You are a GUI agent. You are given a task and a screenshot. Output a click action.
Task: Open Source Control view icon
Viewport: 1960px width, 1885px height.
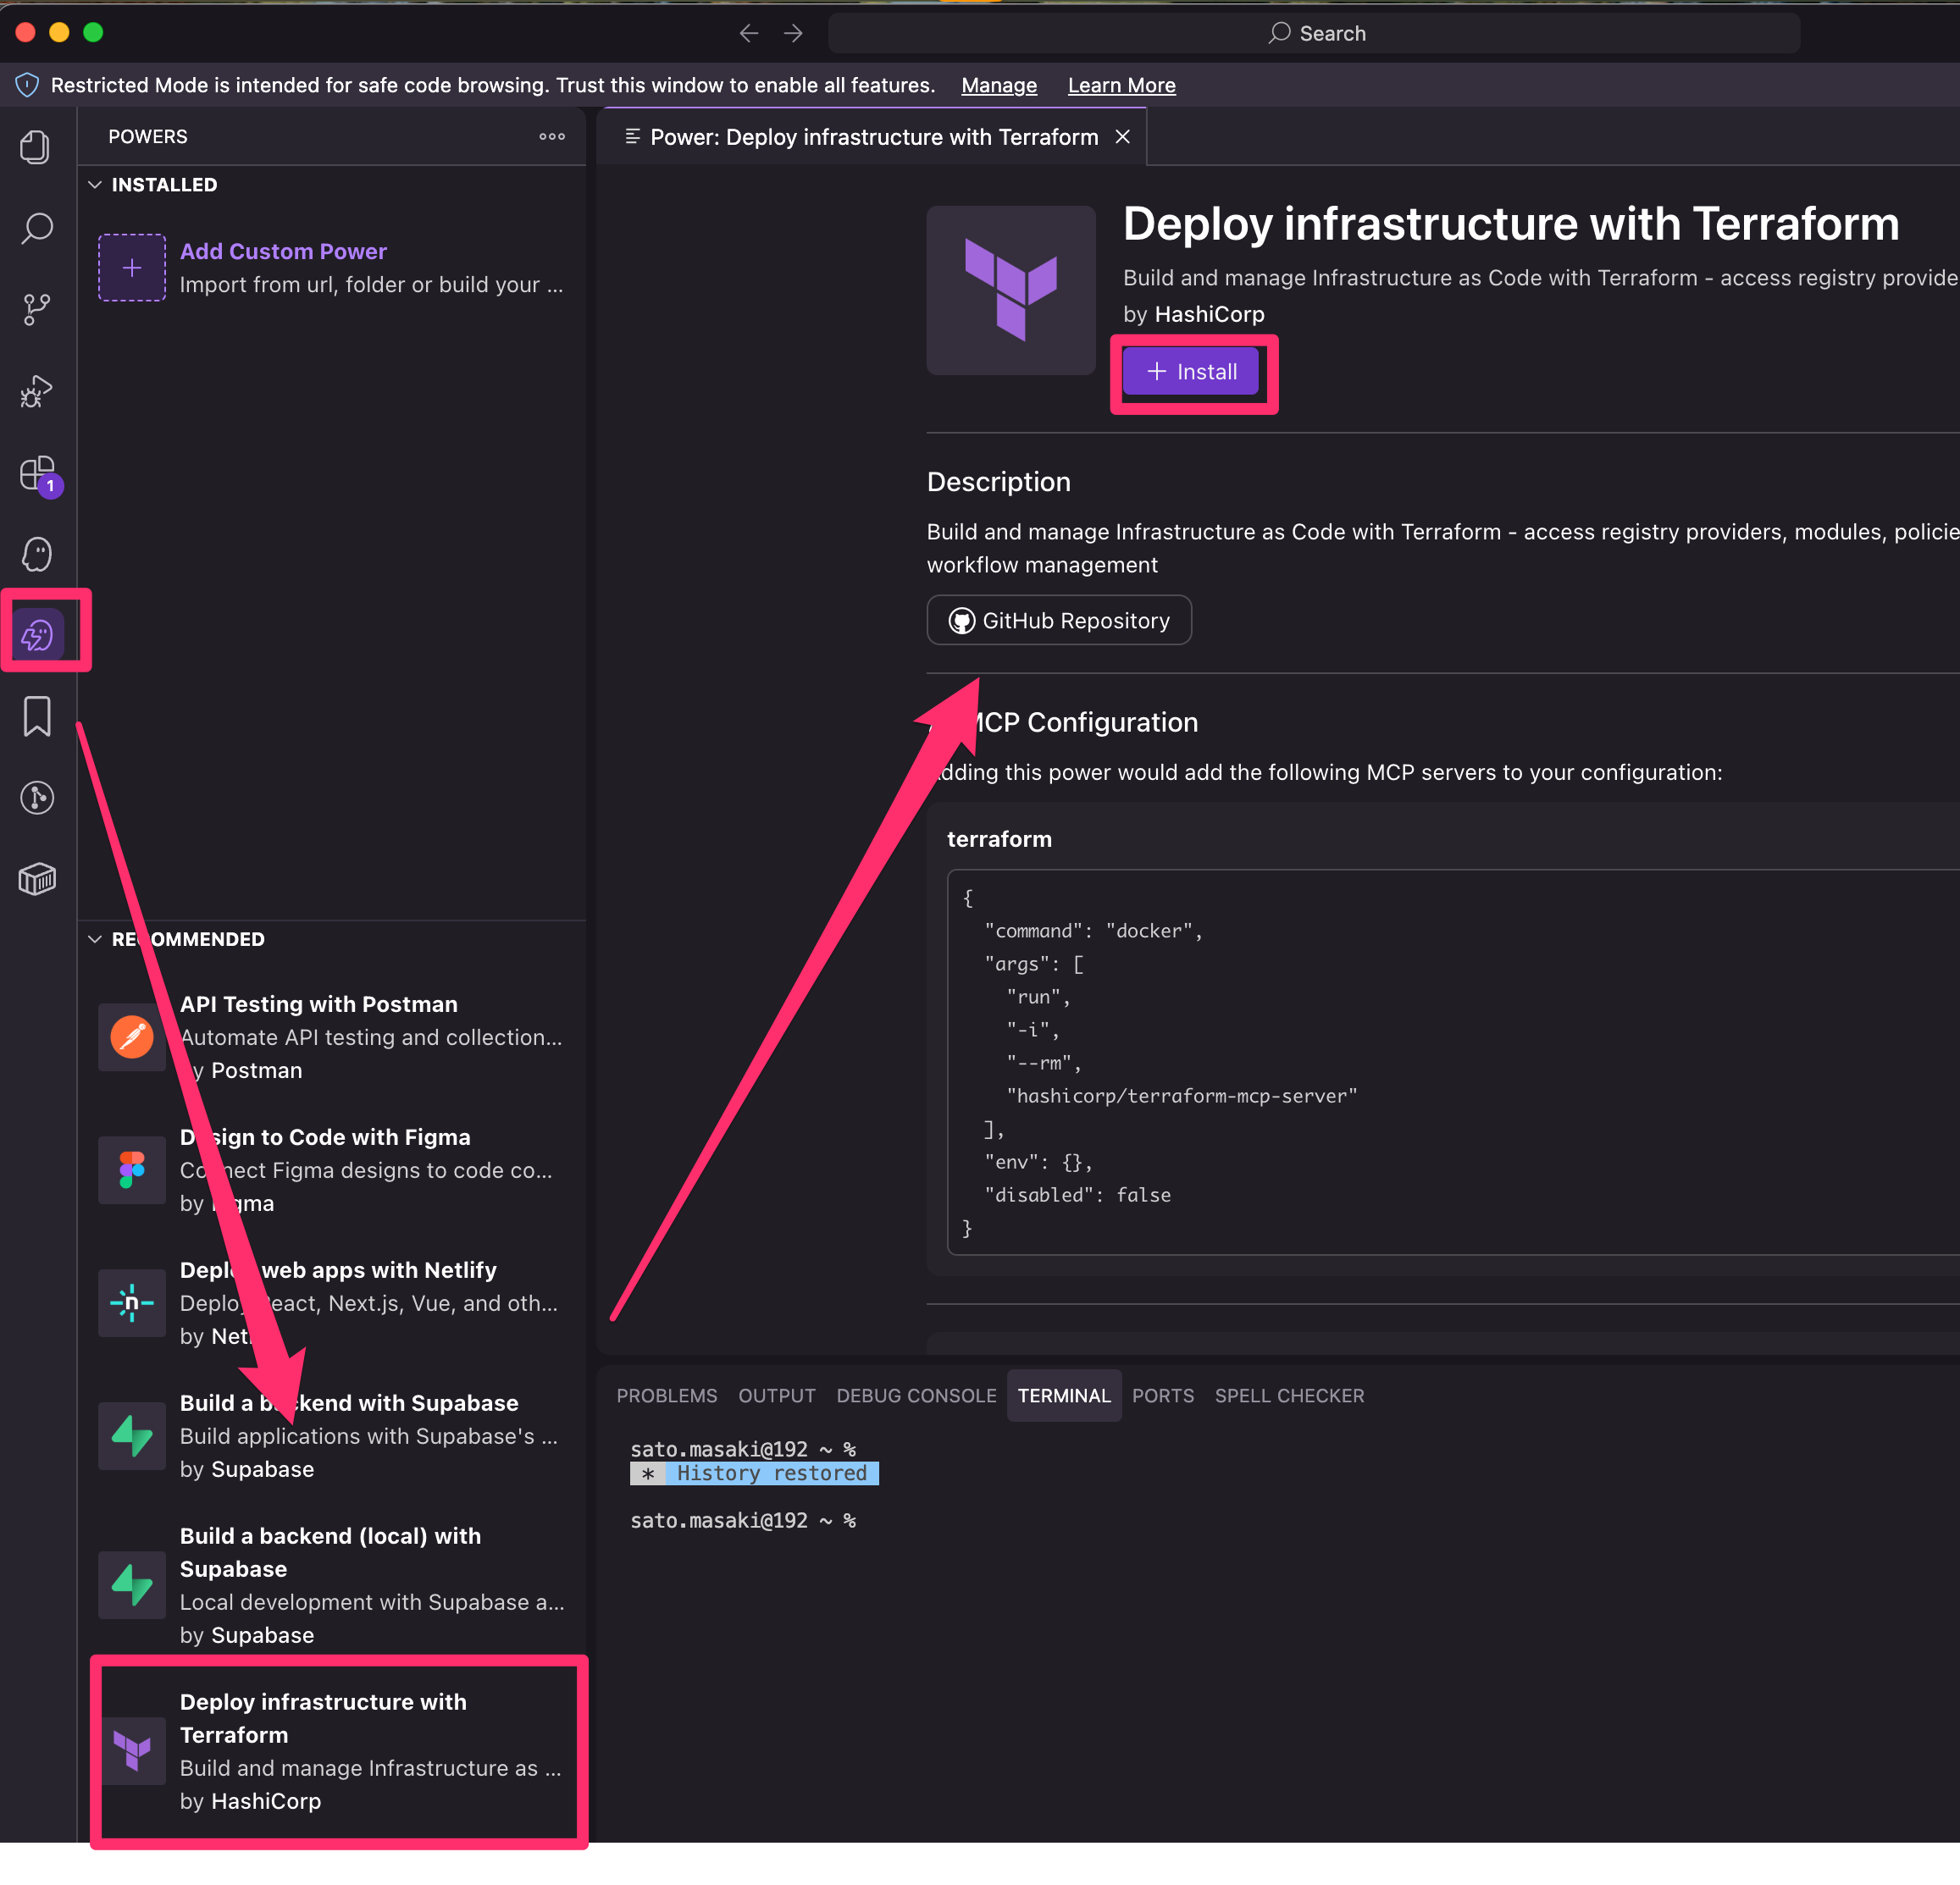[x=36, y=310]
